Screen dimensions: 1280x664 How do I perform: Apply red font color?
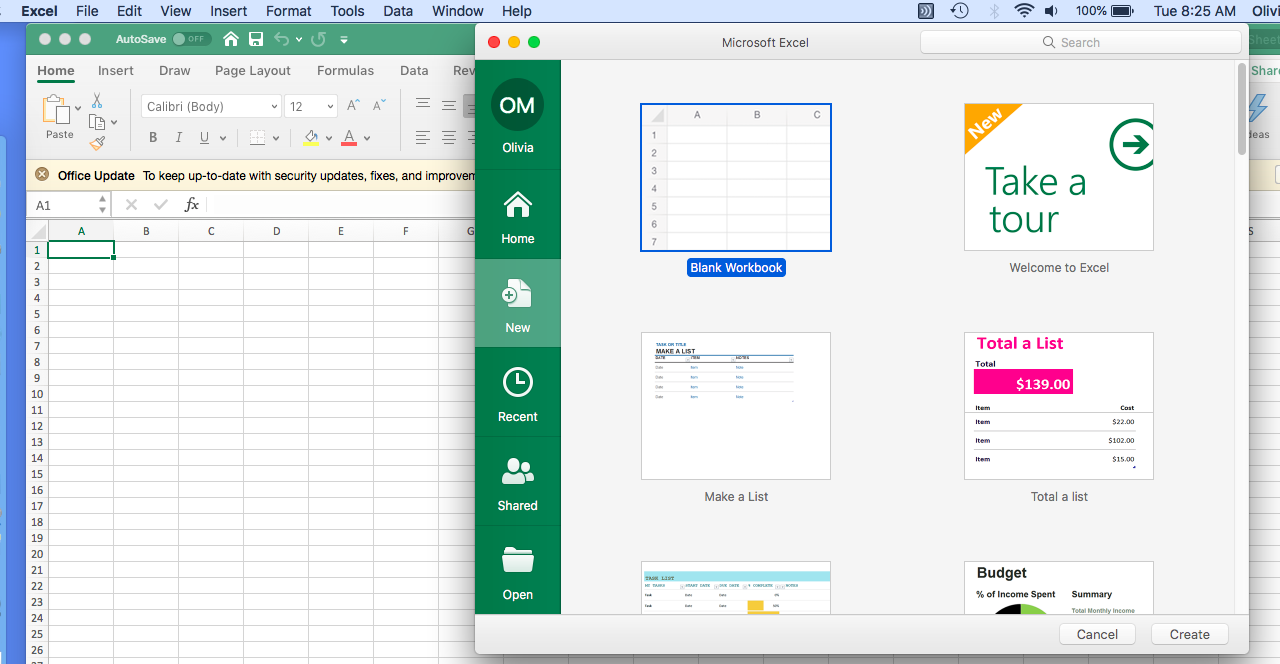tap(349, 138)
